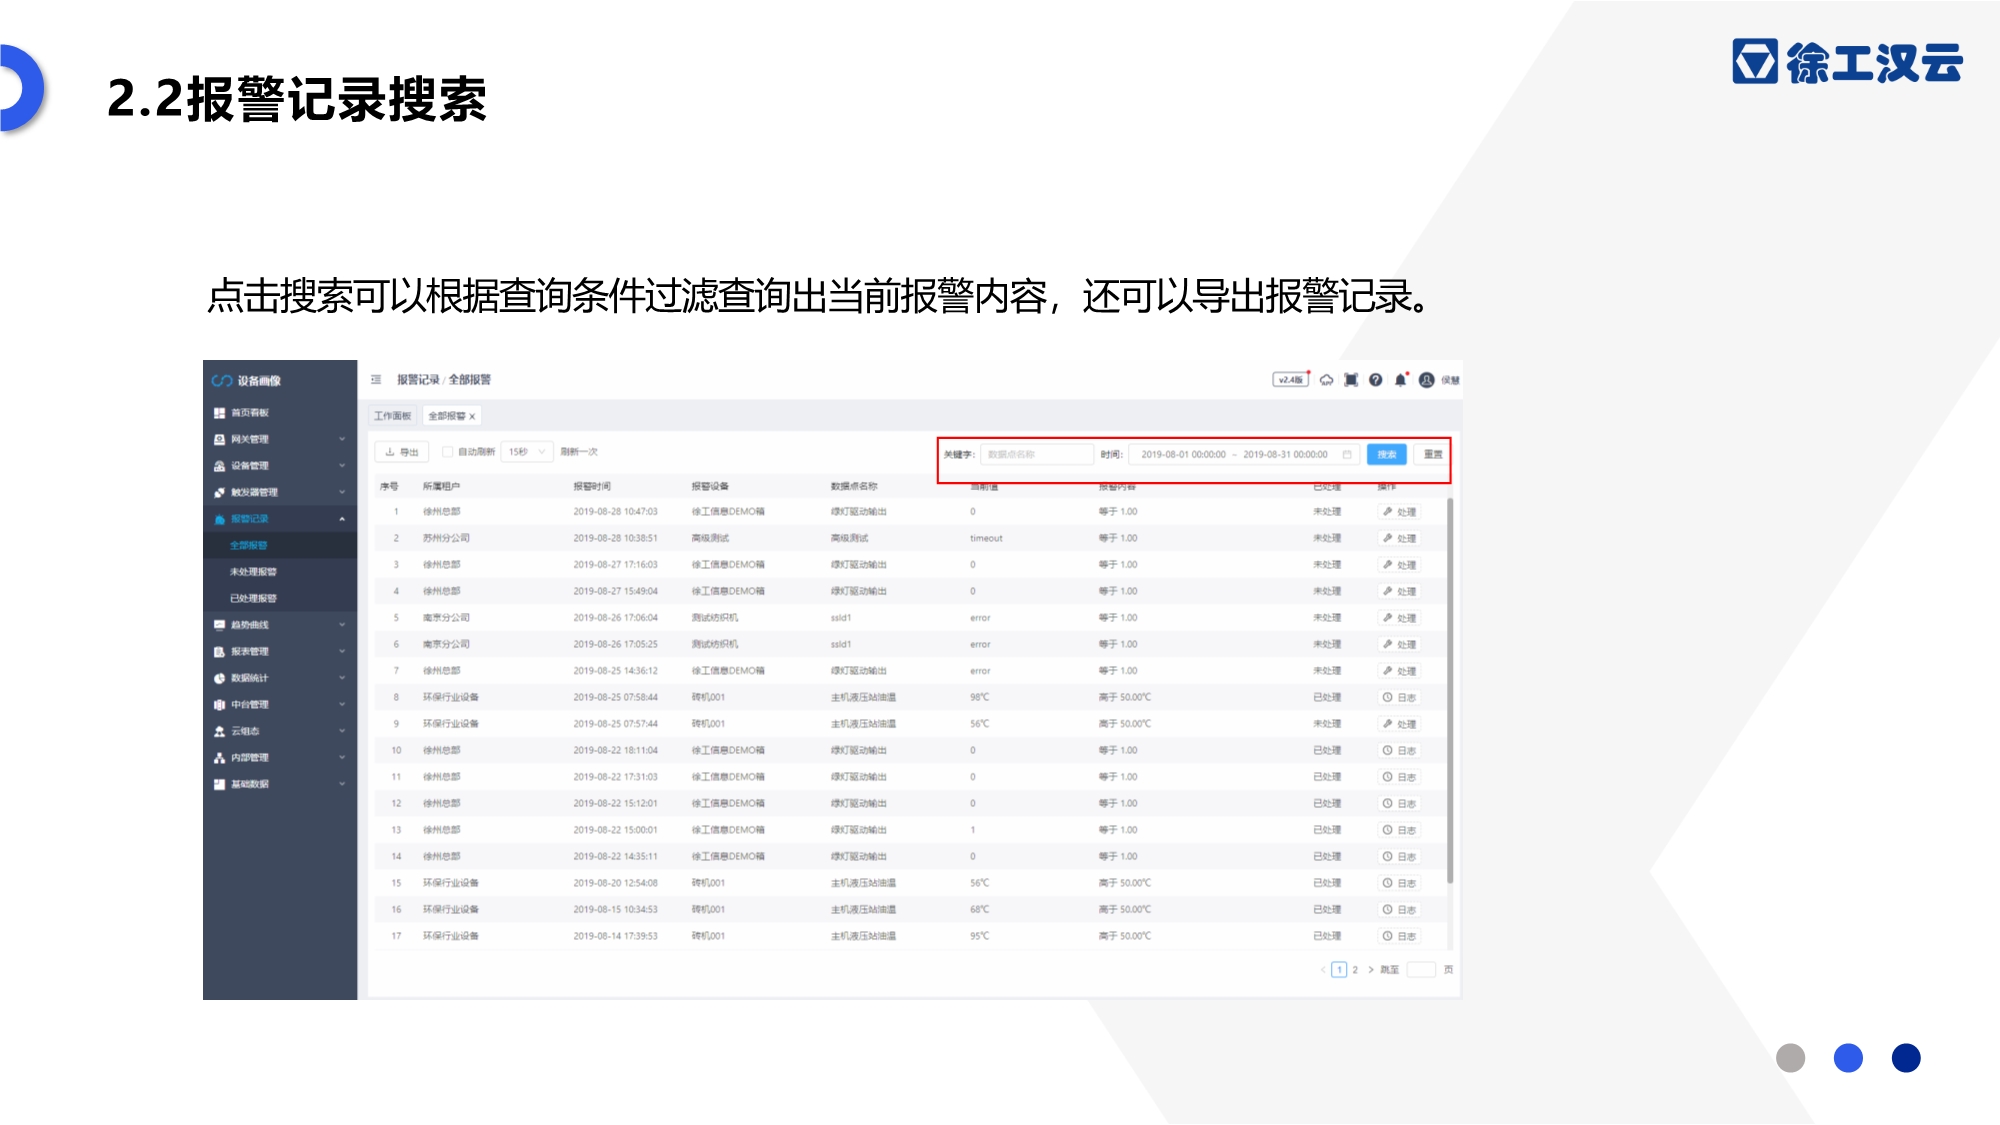The height and width of the screenshot is (1125, 2000).
Task: Click the dark navy slide indicator dot
Action: point(1906,1058)
